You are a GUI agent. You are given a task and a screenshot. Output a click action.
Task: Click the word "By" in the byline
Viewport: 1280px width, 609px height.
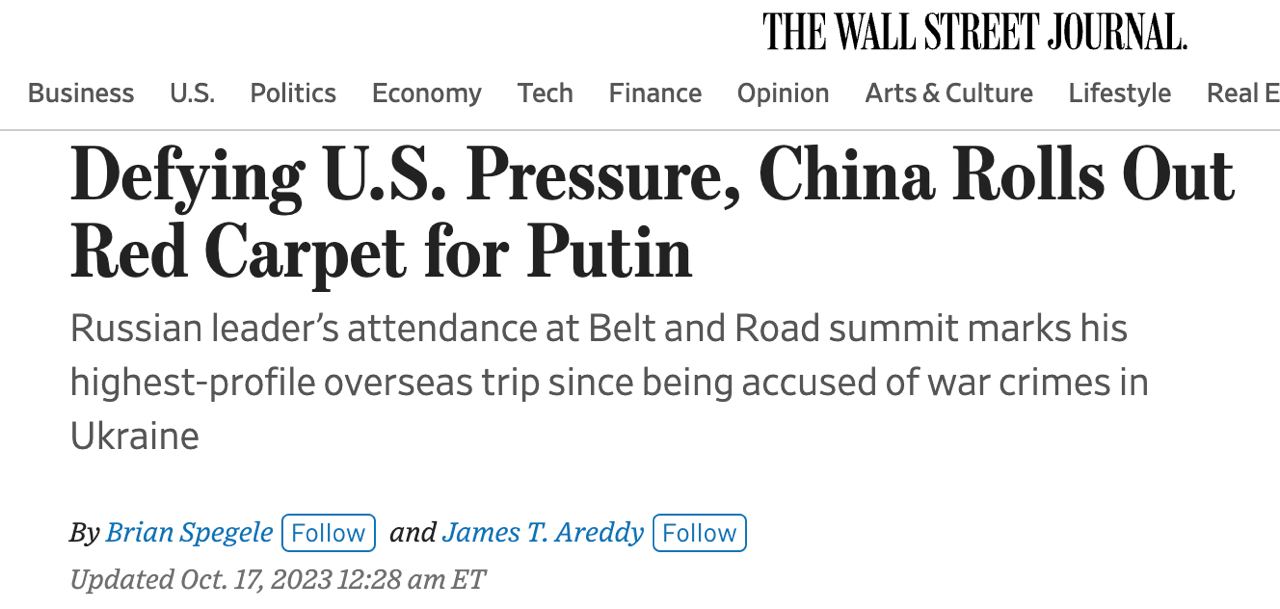(x=84, y=533)
